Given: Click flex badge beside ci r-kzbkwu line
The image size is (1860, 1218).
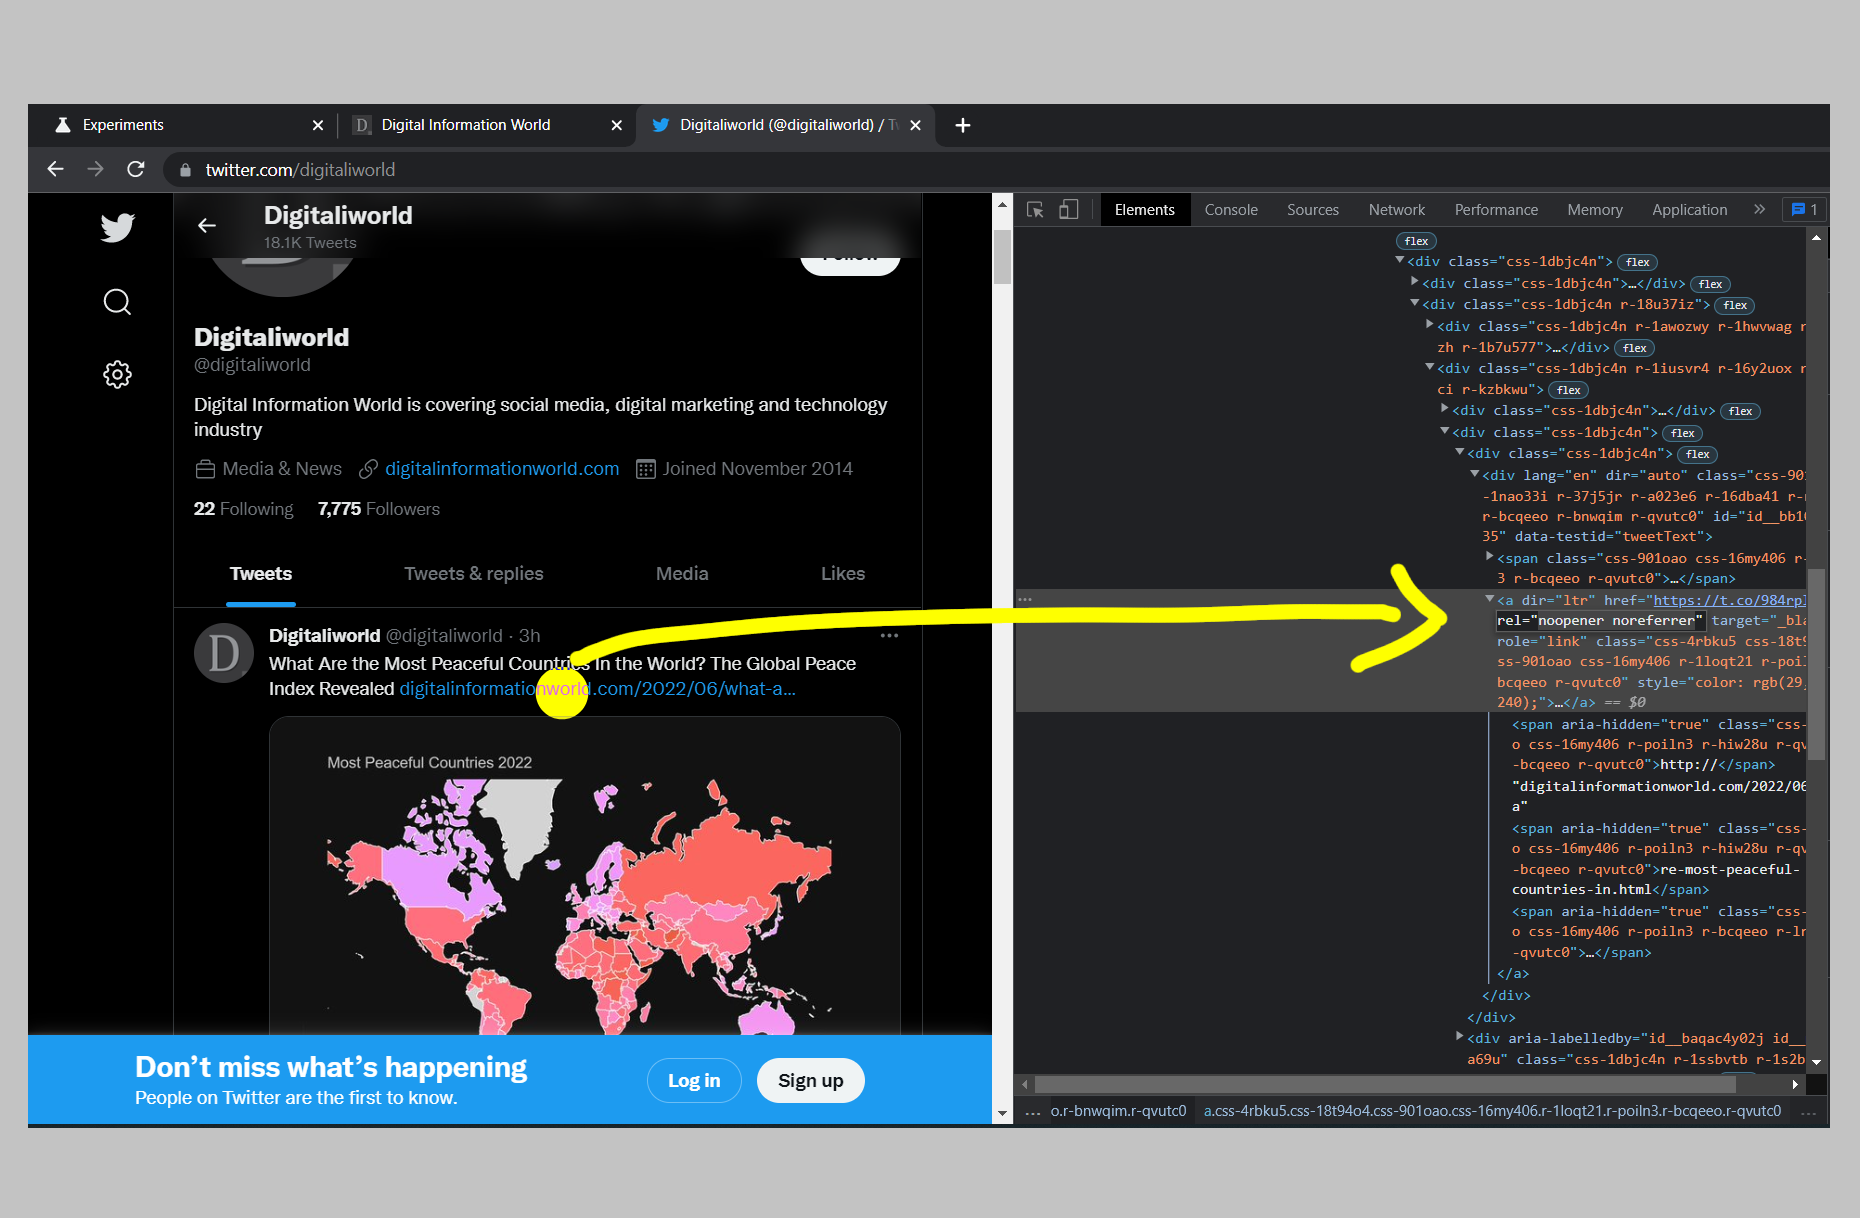Looking at the screenshot, I should click(1569, 390).
